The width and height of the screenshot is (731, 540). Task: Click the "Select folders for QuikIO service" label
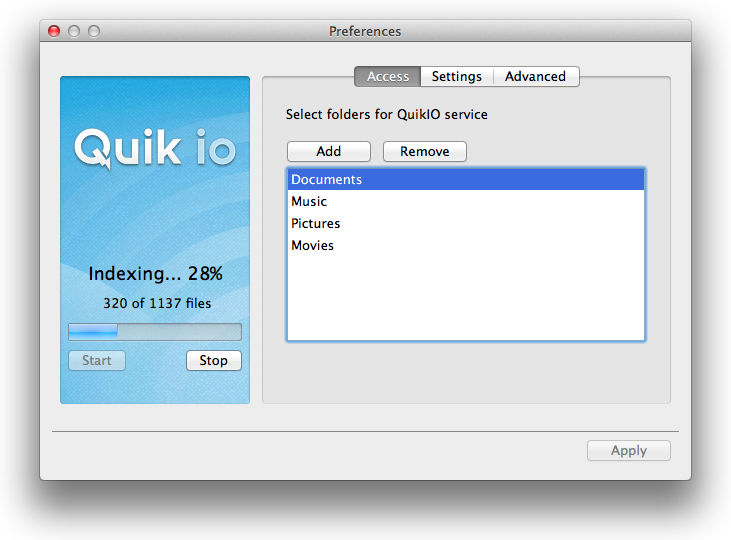[x=386, y=115]
